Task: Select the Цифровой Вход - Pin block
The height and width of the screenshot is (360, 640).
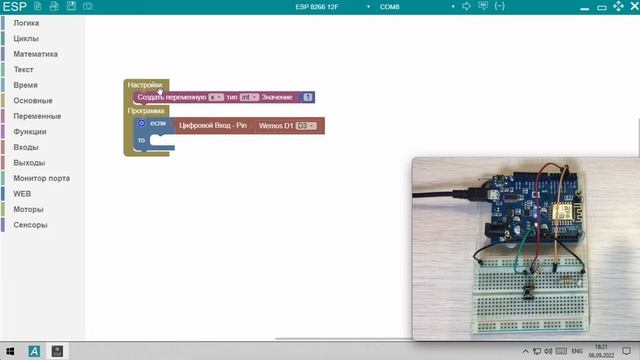Action: (213, 125)
